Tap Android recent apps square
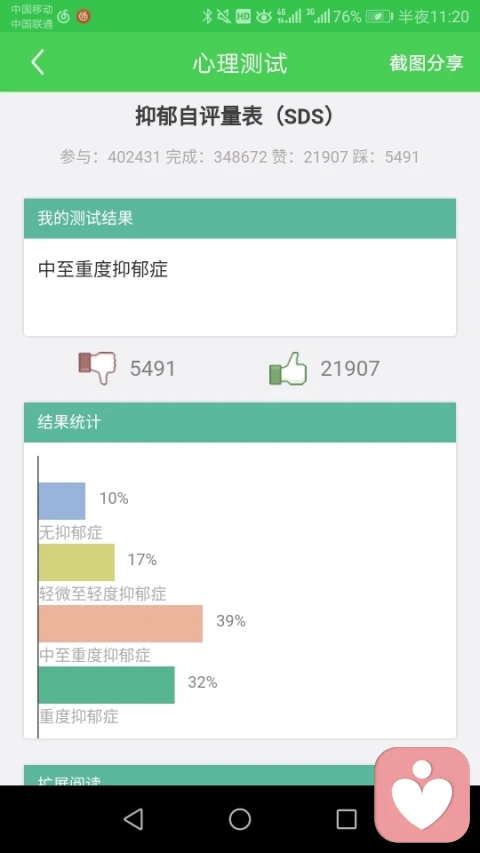This screenshot has height=853, width=480. coord(346,819)
